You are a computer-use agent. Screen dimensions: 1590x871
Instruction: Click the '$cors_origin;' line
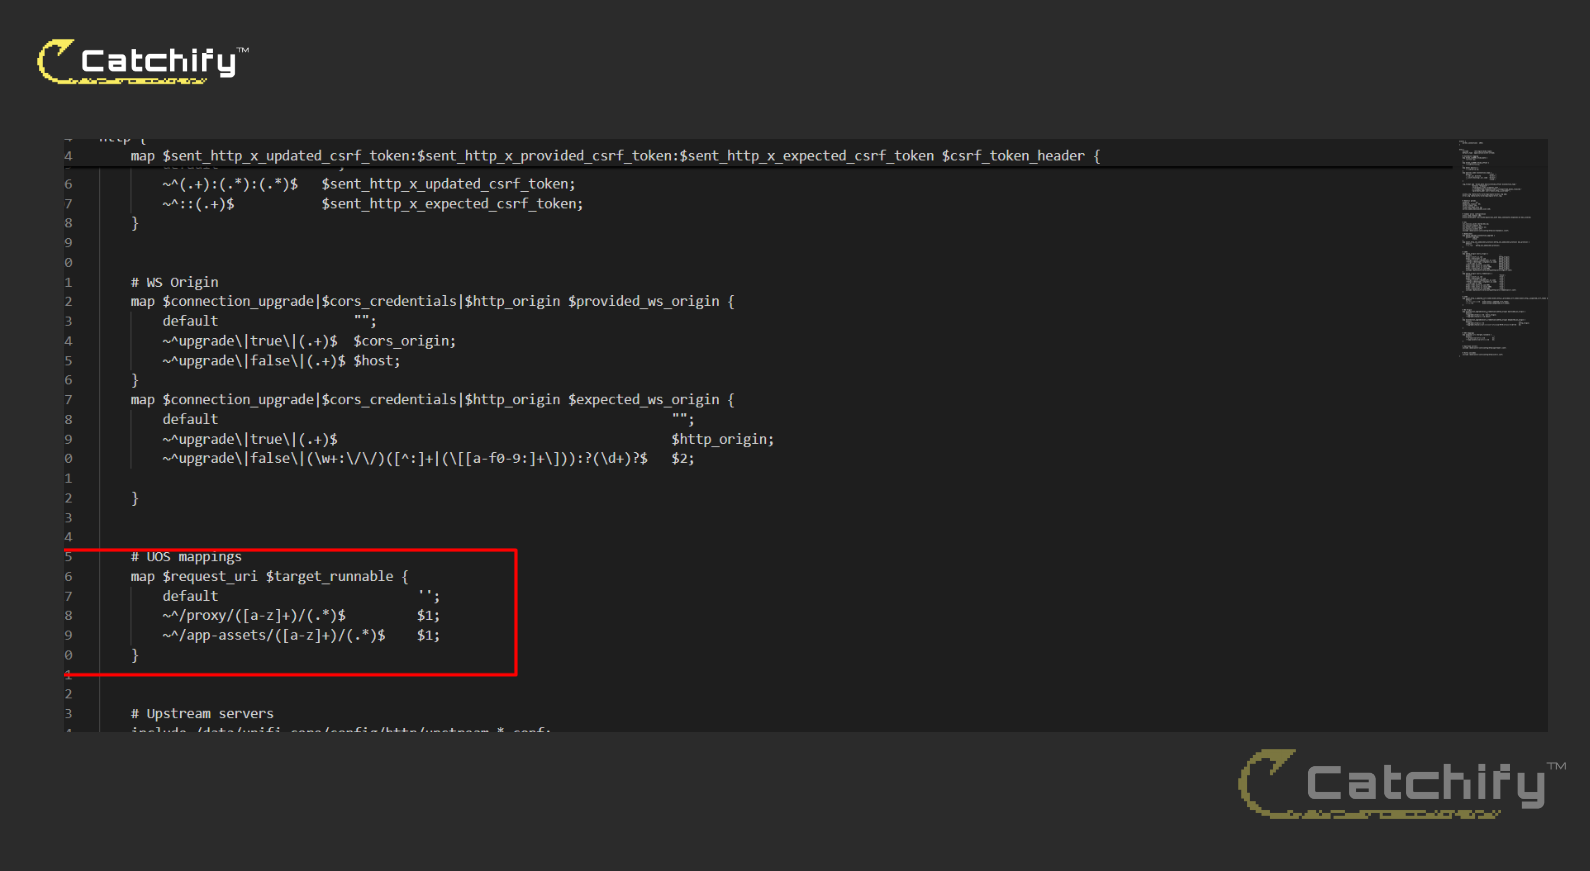(x=309, y=342)
